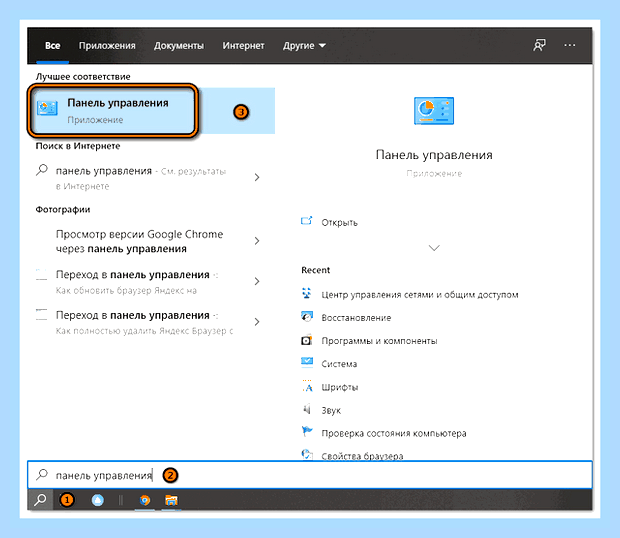This screenshot has width=620, height=538.
Task: Expand arrow for панель управления web result
Action: pos(257,177)
